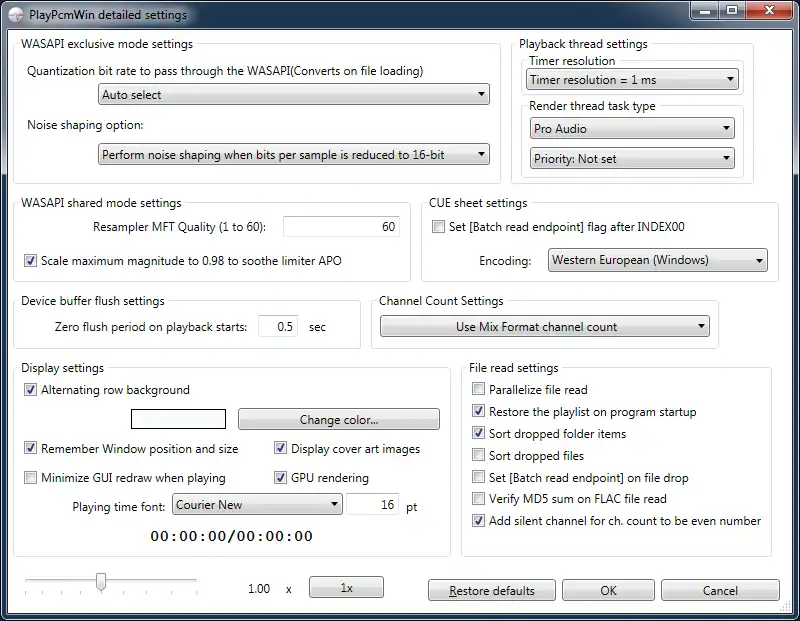Screen dimensions: 800x621
Task: Click the alternating row color swatch box
Action: coord(179,420)
